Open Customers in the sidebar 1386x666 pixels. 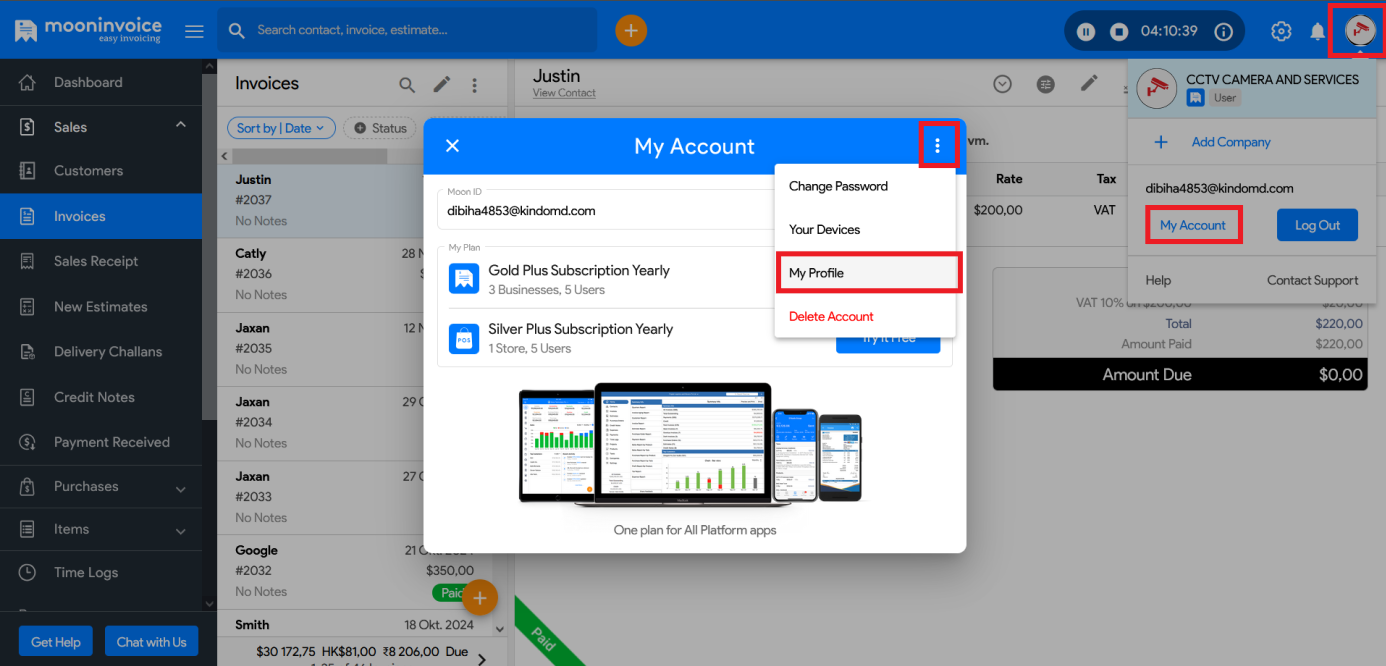tap(101, 171)
